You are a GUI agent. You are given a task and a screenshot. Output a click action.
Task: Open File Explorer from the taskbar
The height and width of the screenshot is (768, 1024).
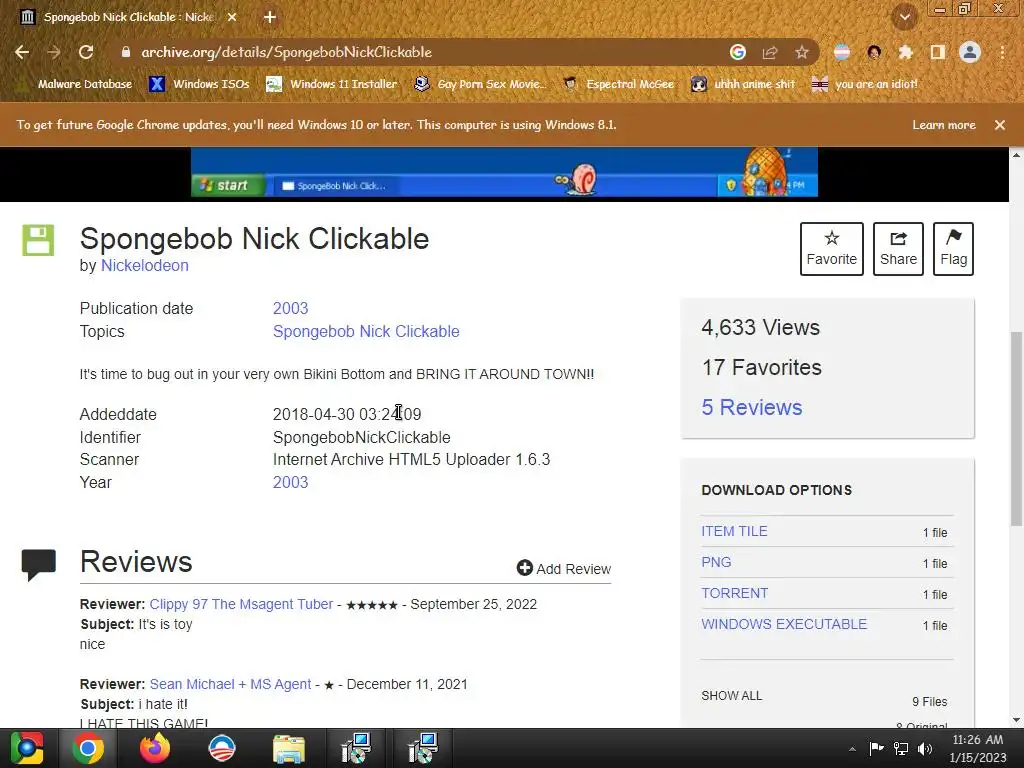[289, 748]
